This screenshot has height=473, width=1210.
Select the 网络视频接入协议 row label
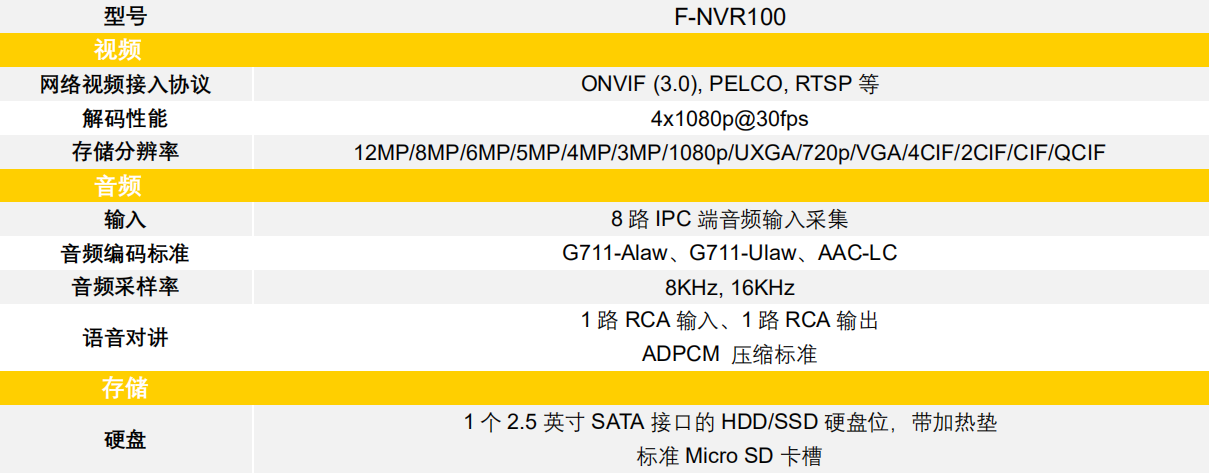click(125, 85)
